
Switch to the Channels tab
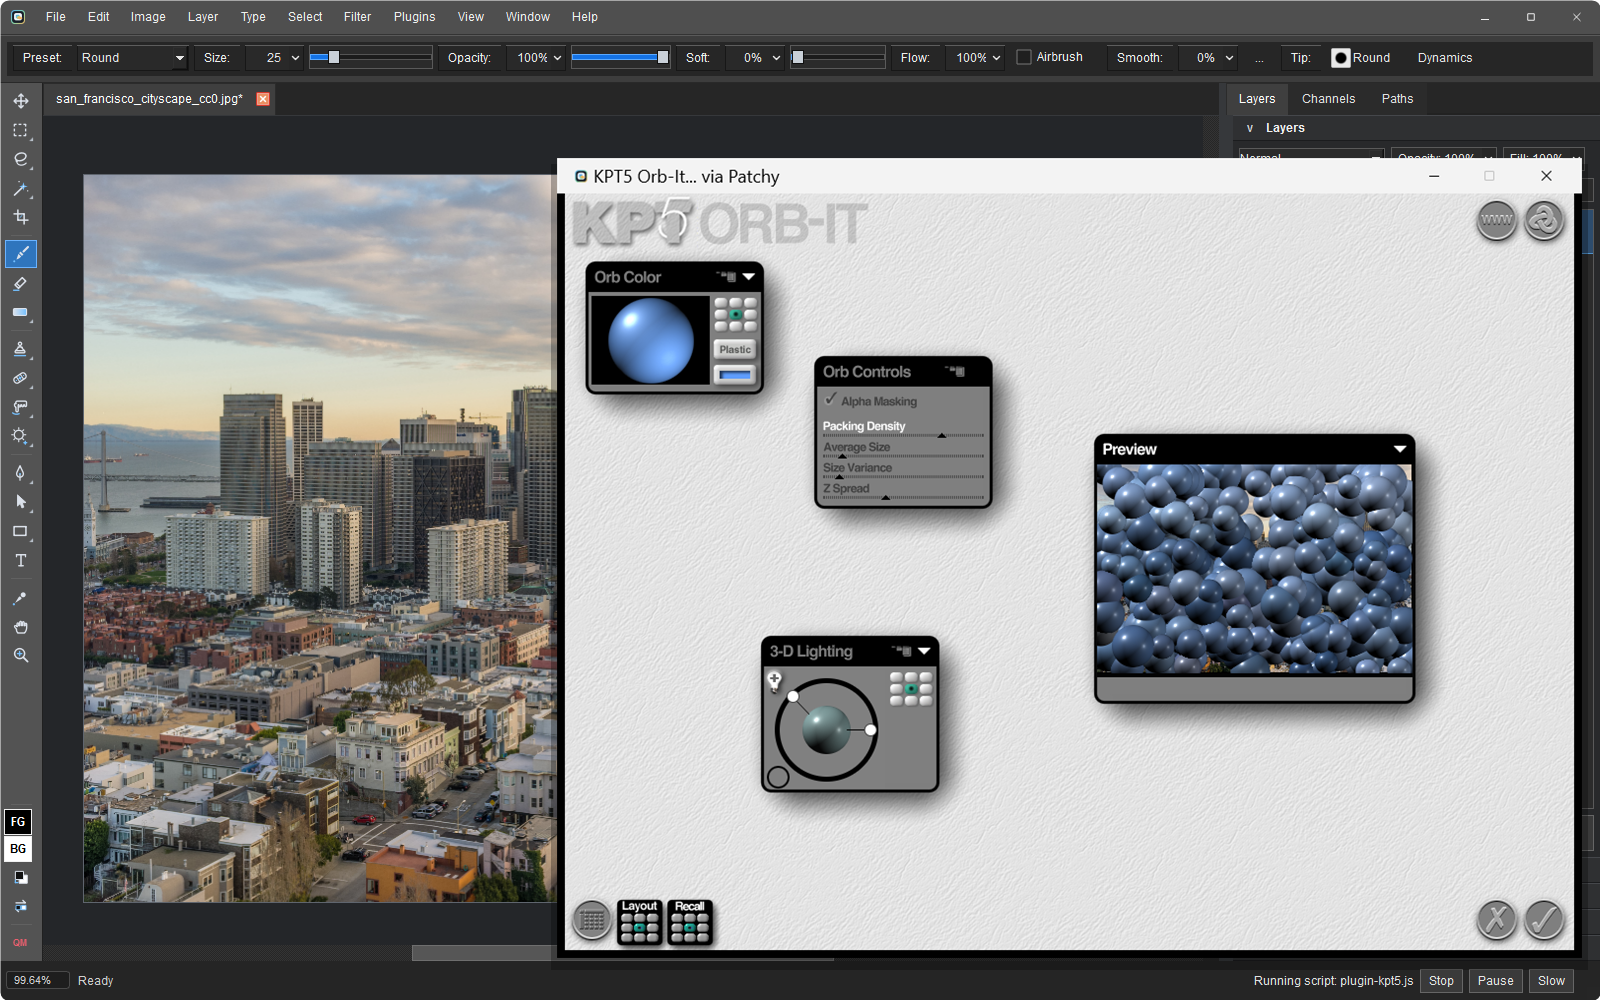click(x=1328, y=99)
